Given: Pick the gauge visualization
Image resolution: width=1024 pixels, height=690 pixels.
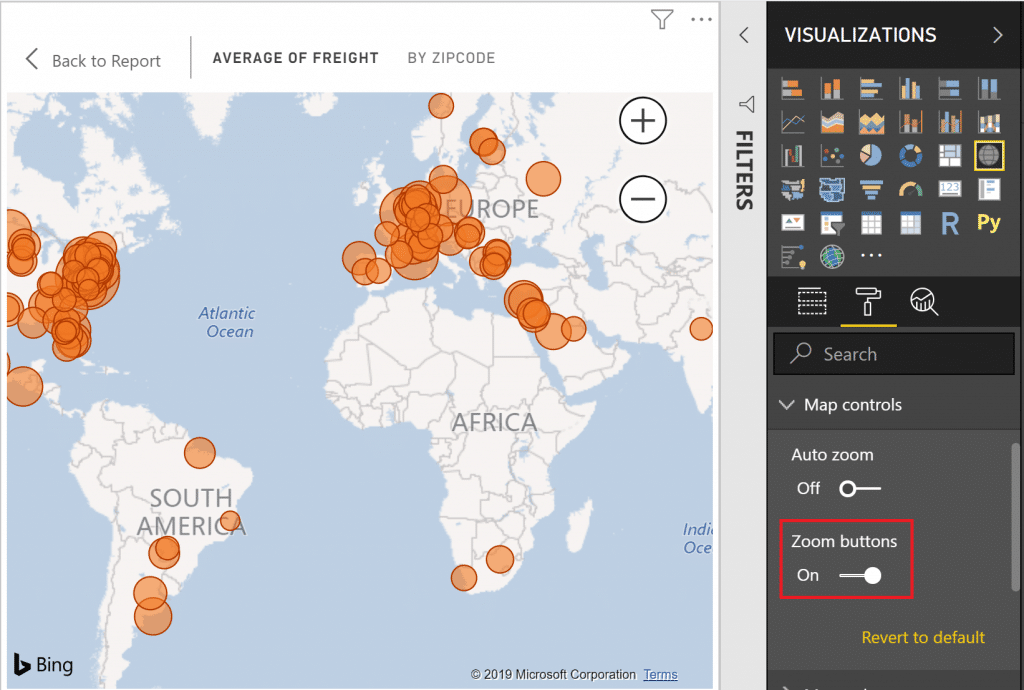Looking at the screenshot, I should coord(910,189).
